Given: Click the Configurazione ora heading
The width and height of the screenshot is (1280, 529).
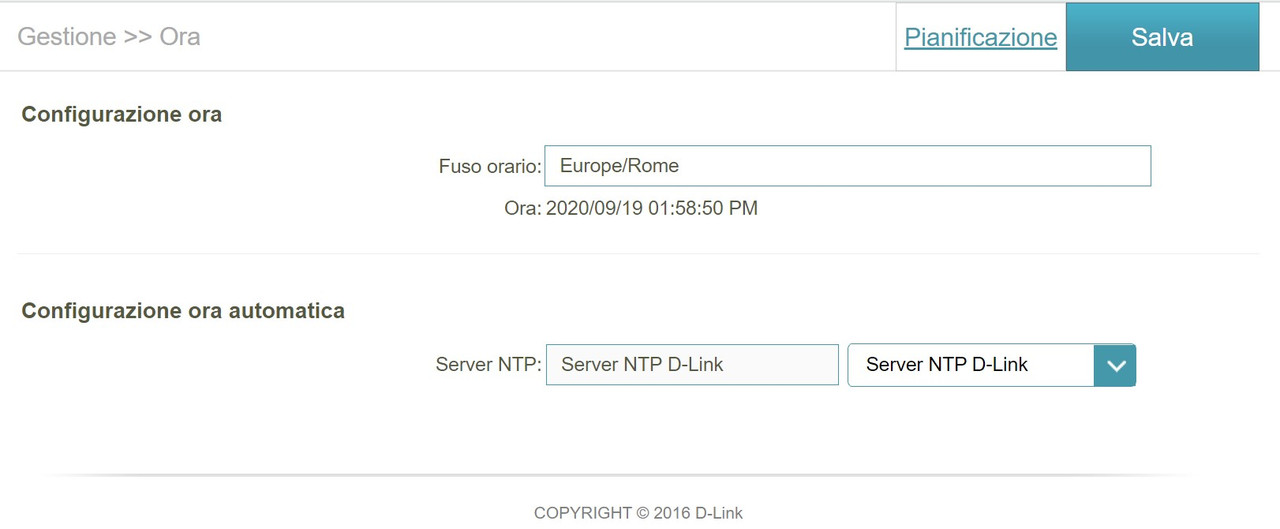Looking at the screenshot, I should (x=122, y=115).
